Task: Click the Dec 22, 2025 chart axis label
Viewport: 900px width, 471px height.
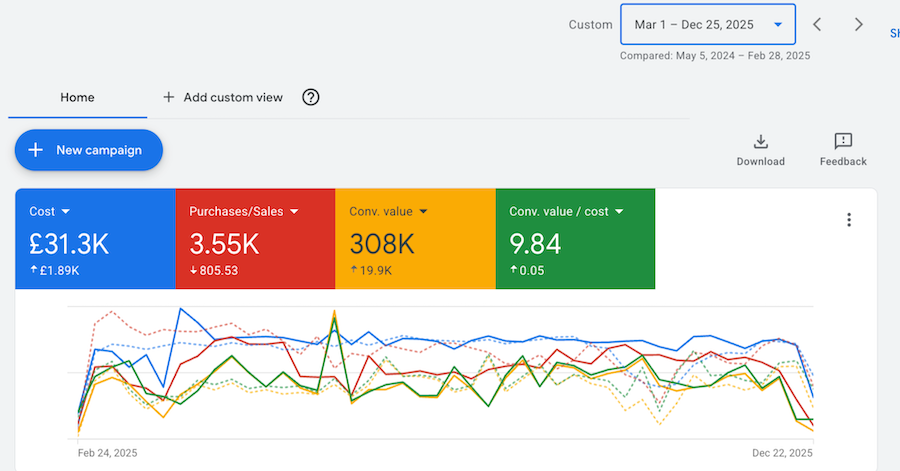Action: 783,453
